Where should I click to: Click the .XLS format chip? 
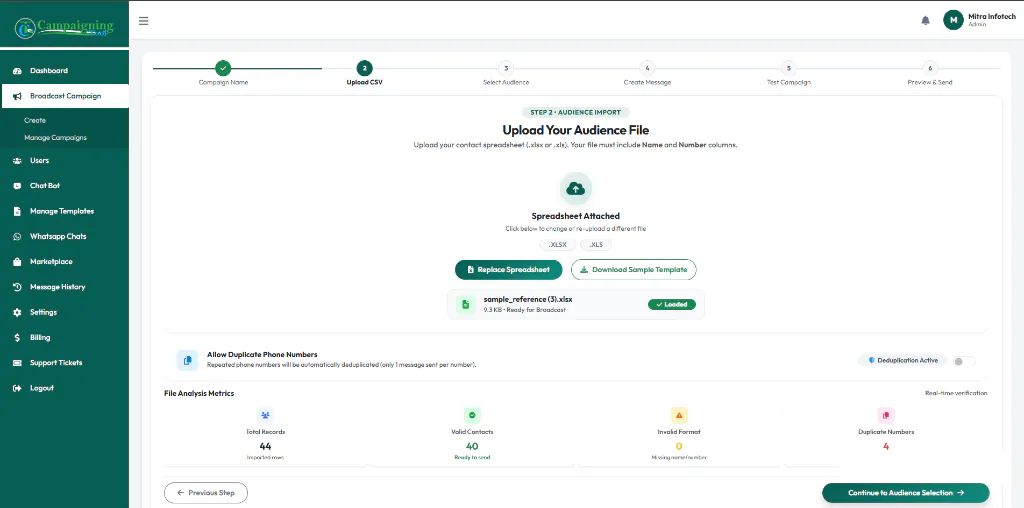596,245
